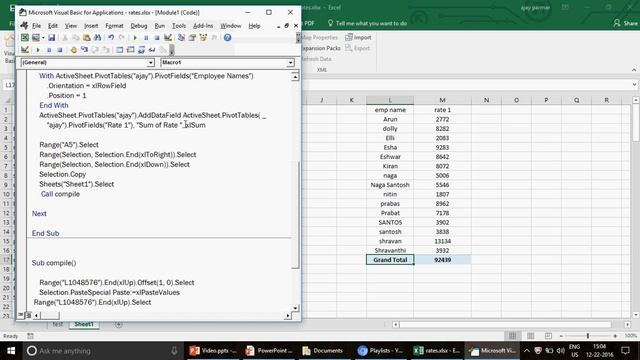Click Import in Excel XML group

tap(358, 37)
